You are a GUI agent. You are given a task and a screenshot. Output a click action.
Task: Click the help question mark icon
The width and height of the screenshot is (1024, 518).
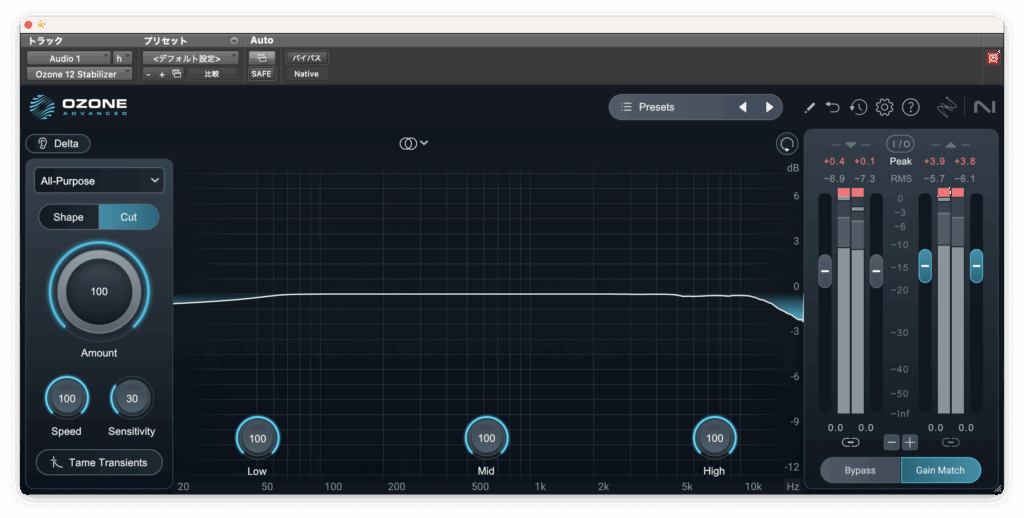coord(910,107)
